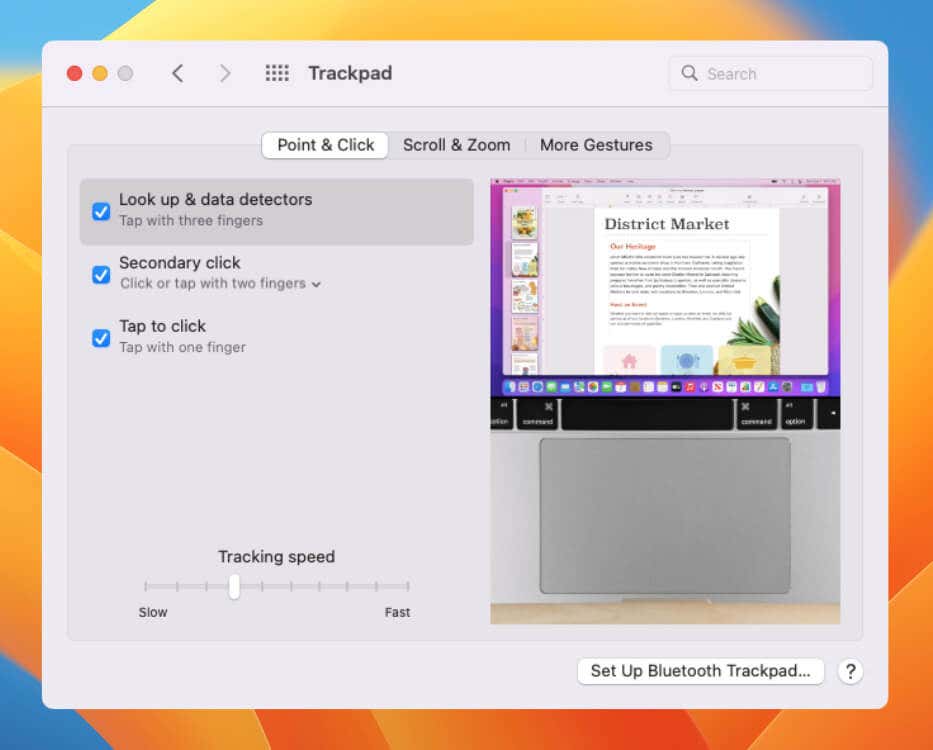Select the Point & Click tab
The image size is (933, 750).
tap(325, 145)
